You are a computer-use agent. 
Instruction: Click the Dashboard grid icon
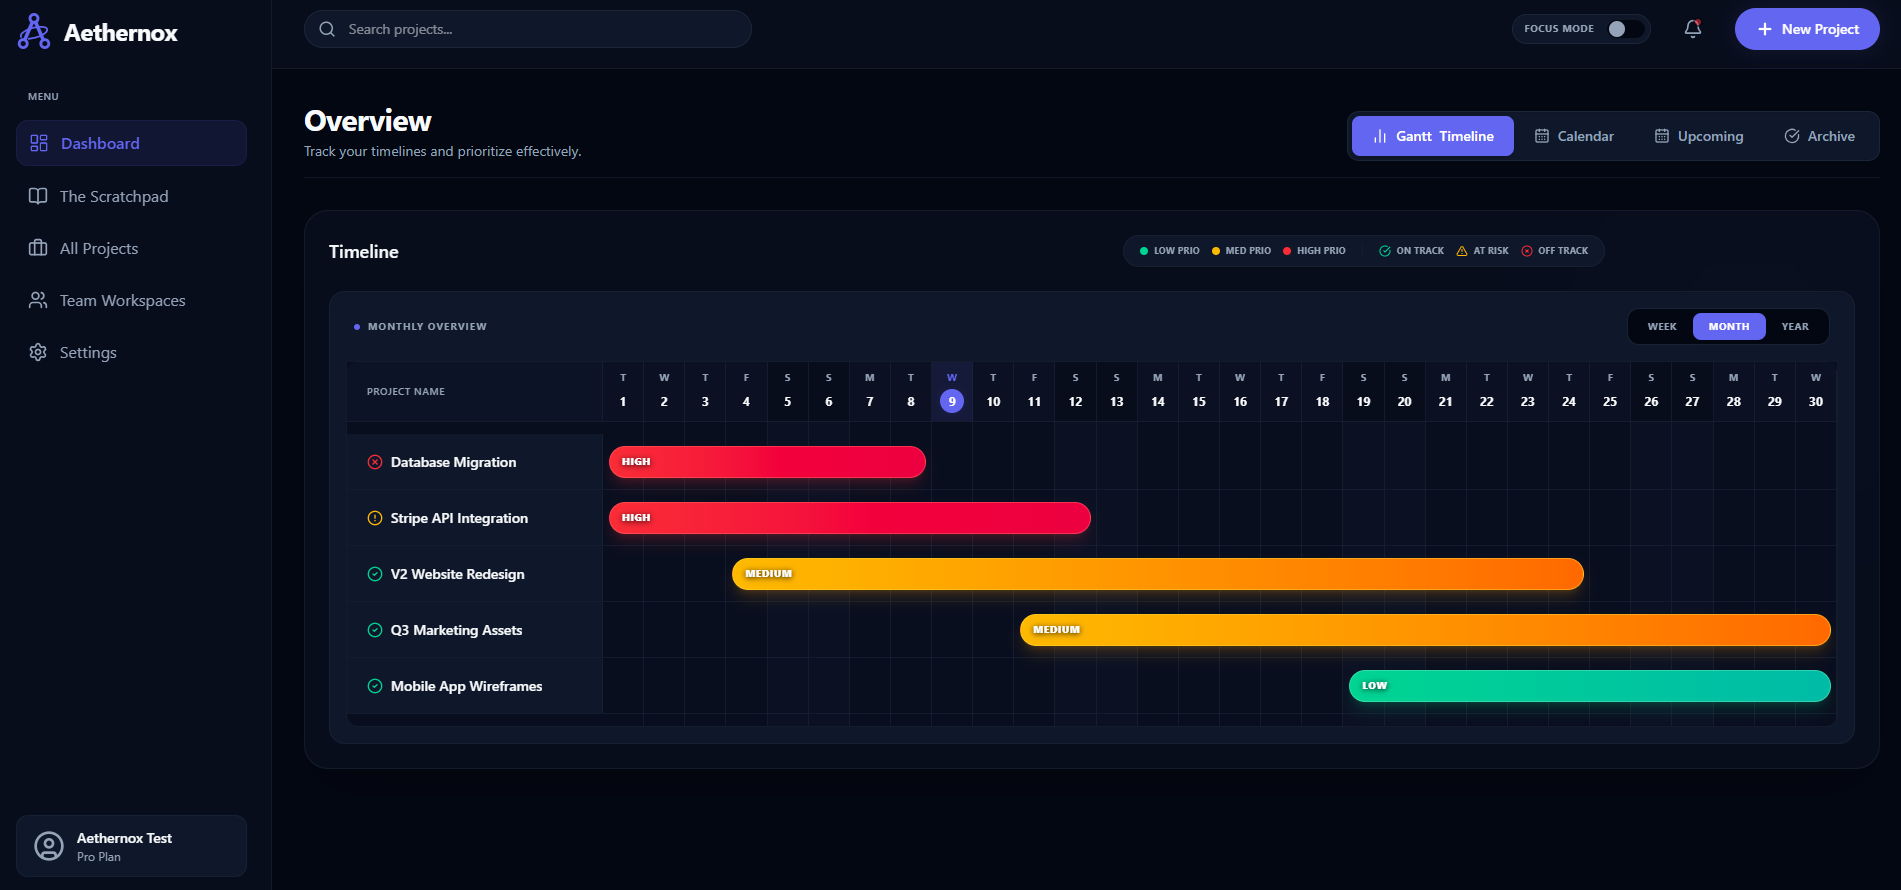39,143
